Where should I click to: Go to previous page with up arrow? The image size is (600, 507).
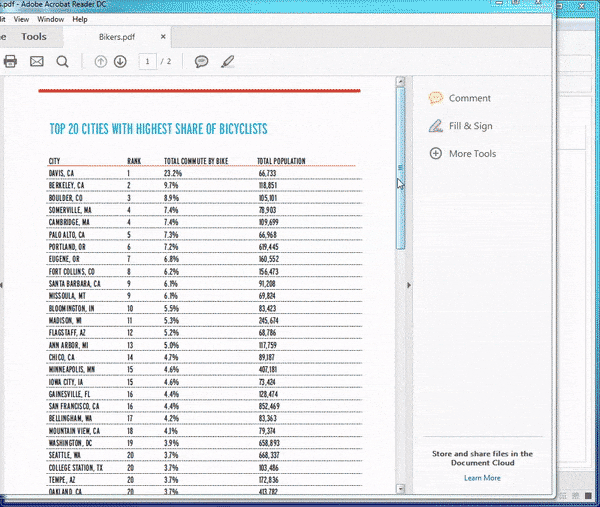[x=100, y=62]
